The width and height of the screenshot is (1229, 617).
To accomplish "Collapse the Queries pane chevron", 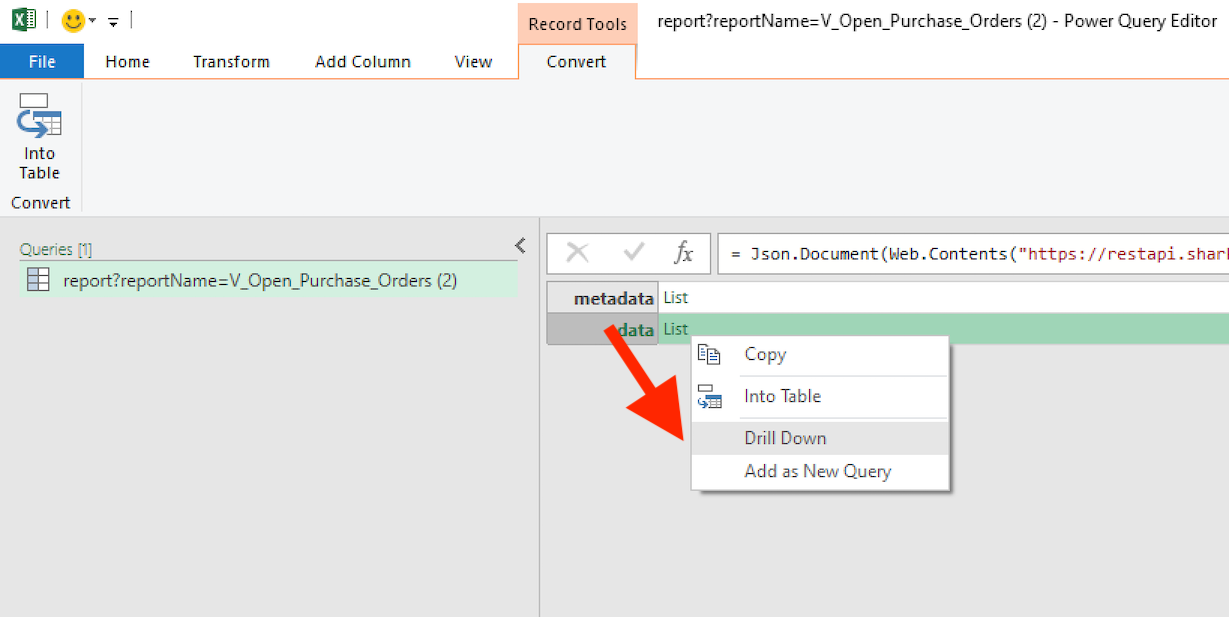I will coord(520,246).
